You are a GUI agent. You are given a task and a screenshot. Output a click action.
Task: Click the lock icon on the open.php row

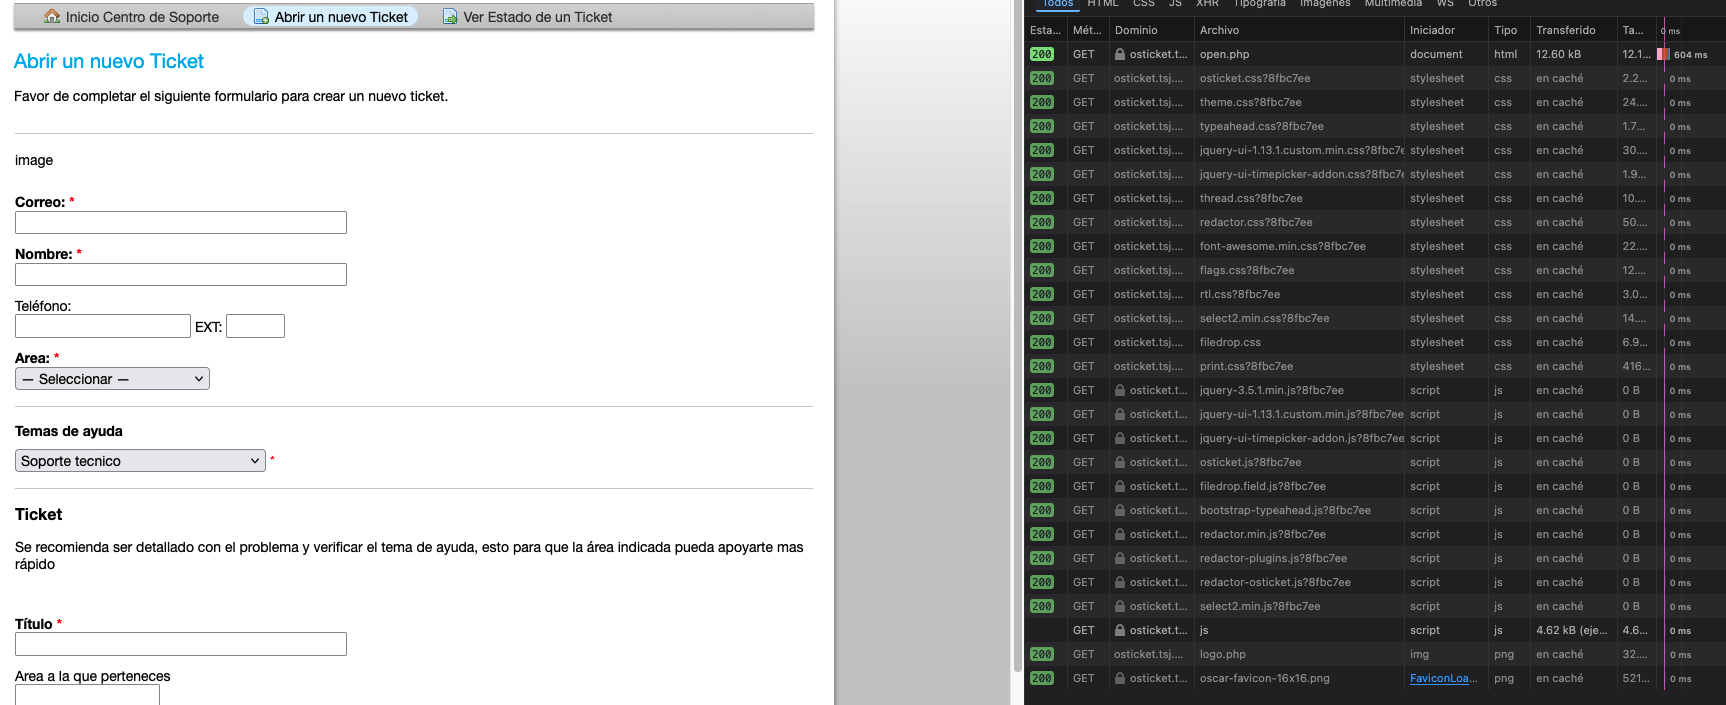[x=1120, y=55]
